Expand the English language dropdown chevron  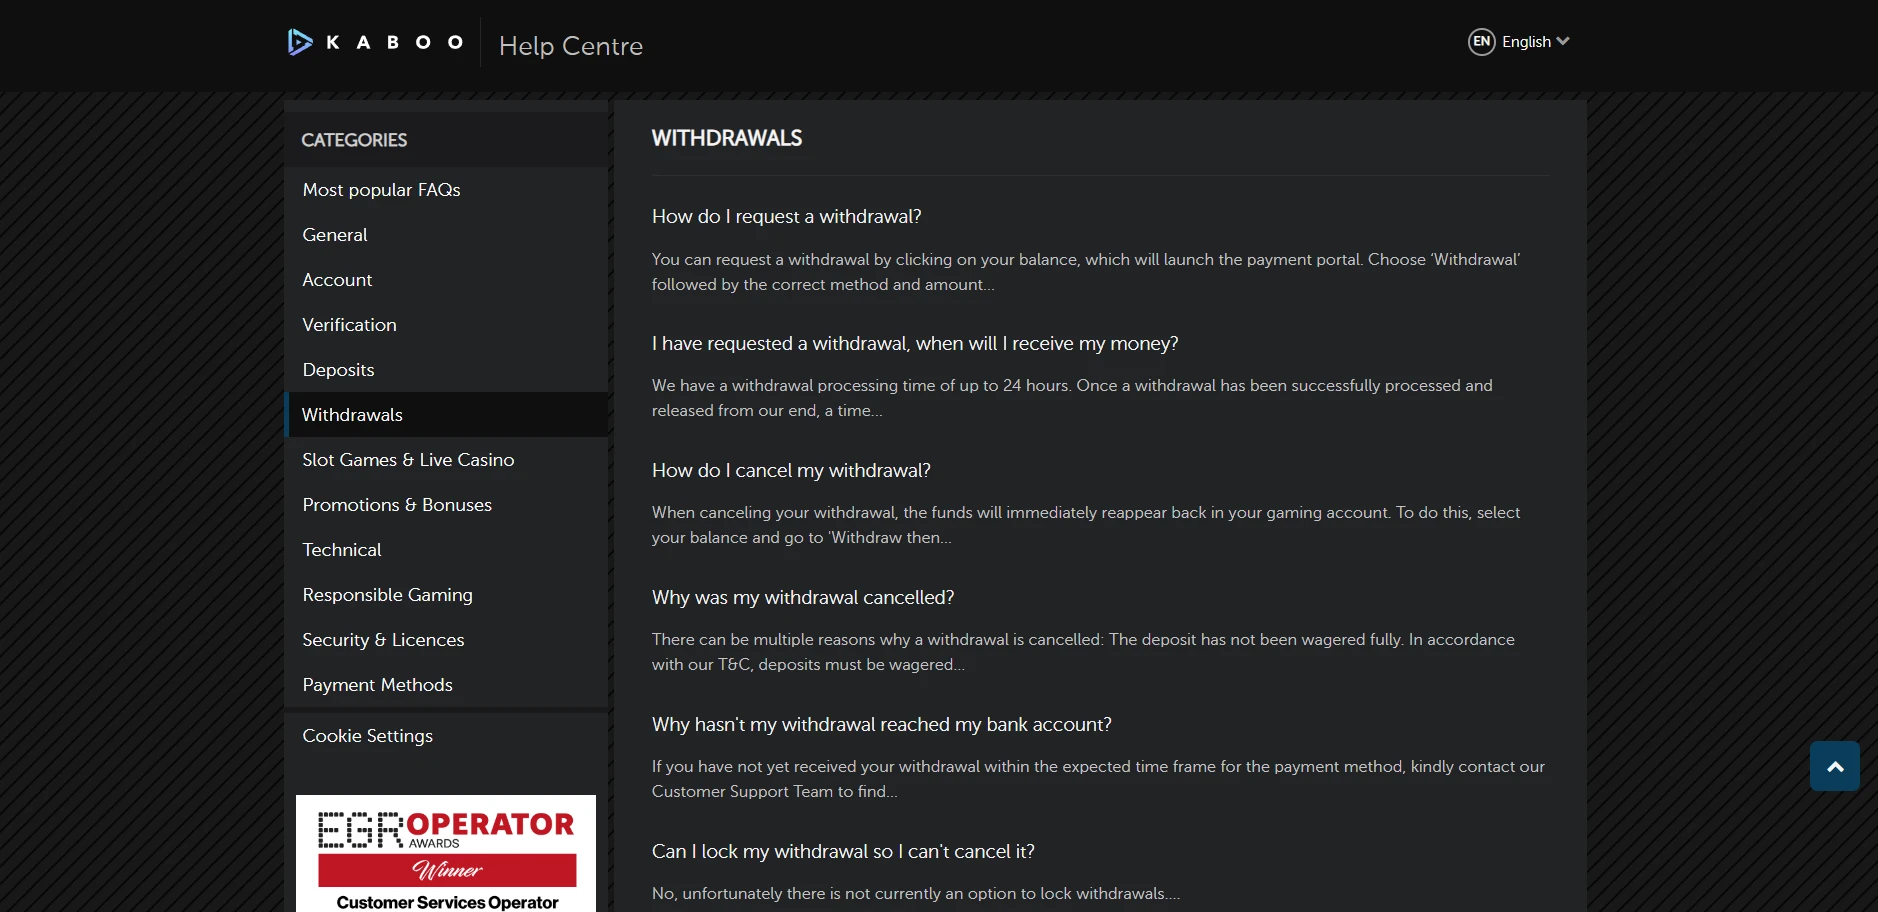coord(1563,41)
